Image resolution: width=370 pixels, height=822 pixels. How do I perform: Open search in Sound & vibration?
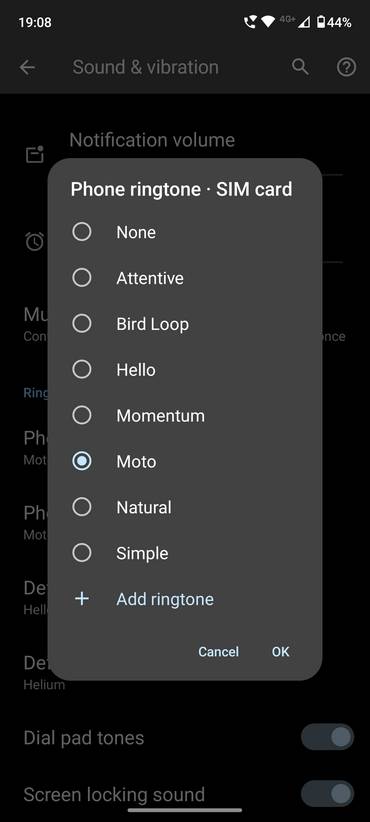coord(300,67)
